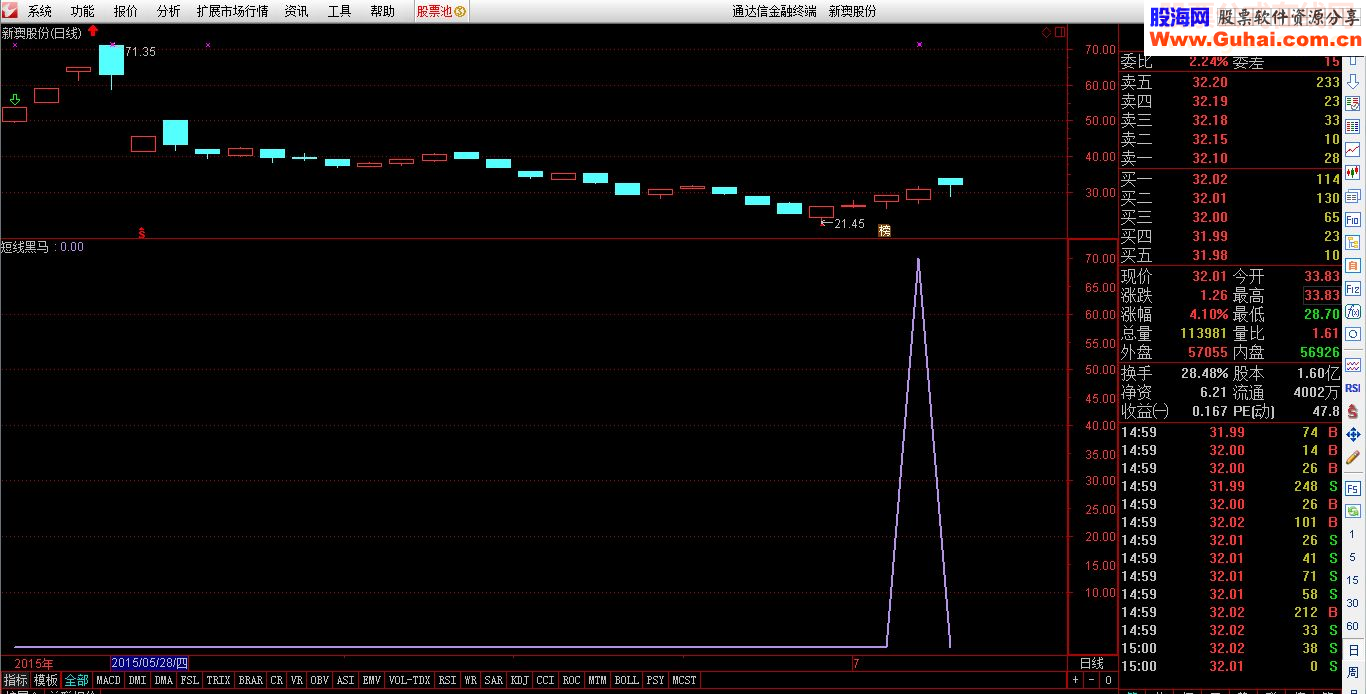Click the 换手 value 28.48%

pyautogui.click(x=1205, y=372)
